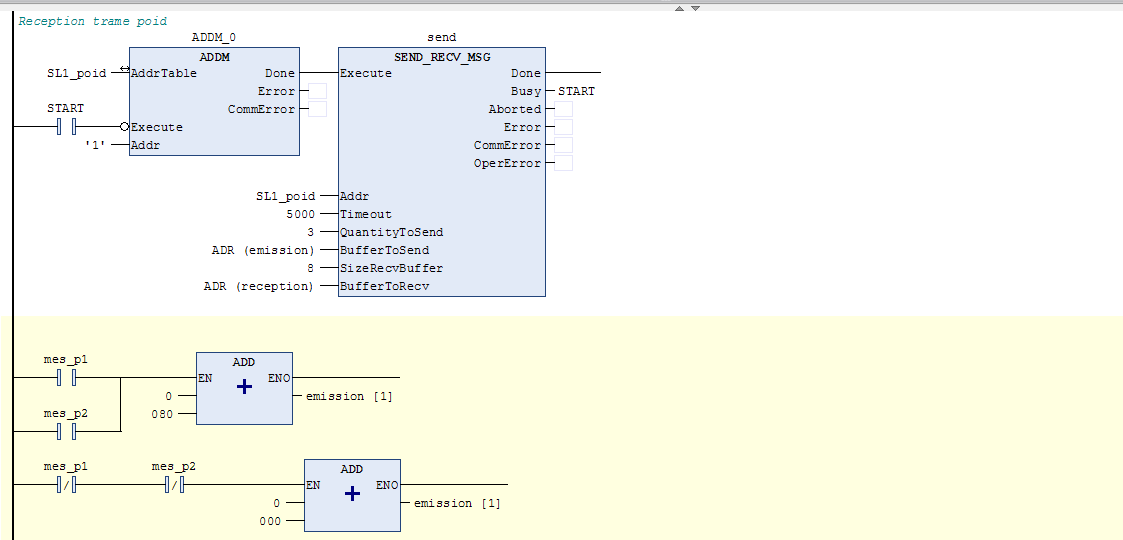Viewport: 1123px width, 540px height.
Task: Click START variable at Busy output
Action: click(x=576, y=91)
